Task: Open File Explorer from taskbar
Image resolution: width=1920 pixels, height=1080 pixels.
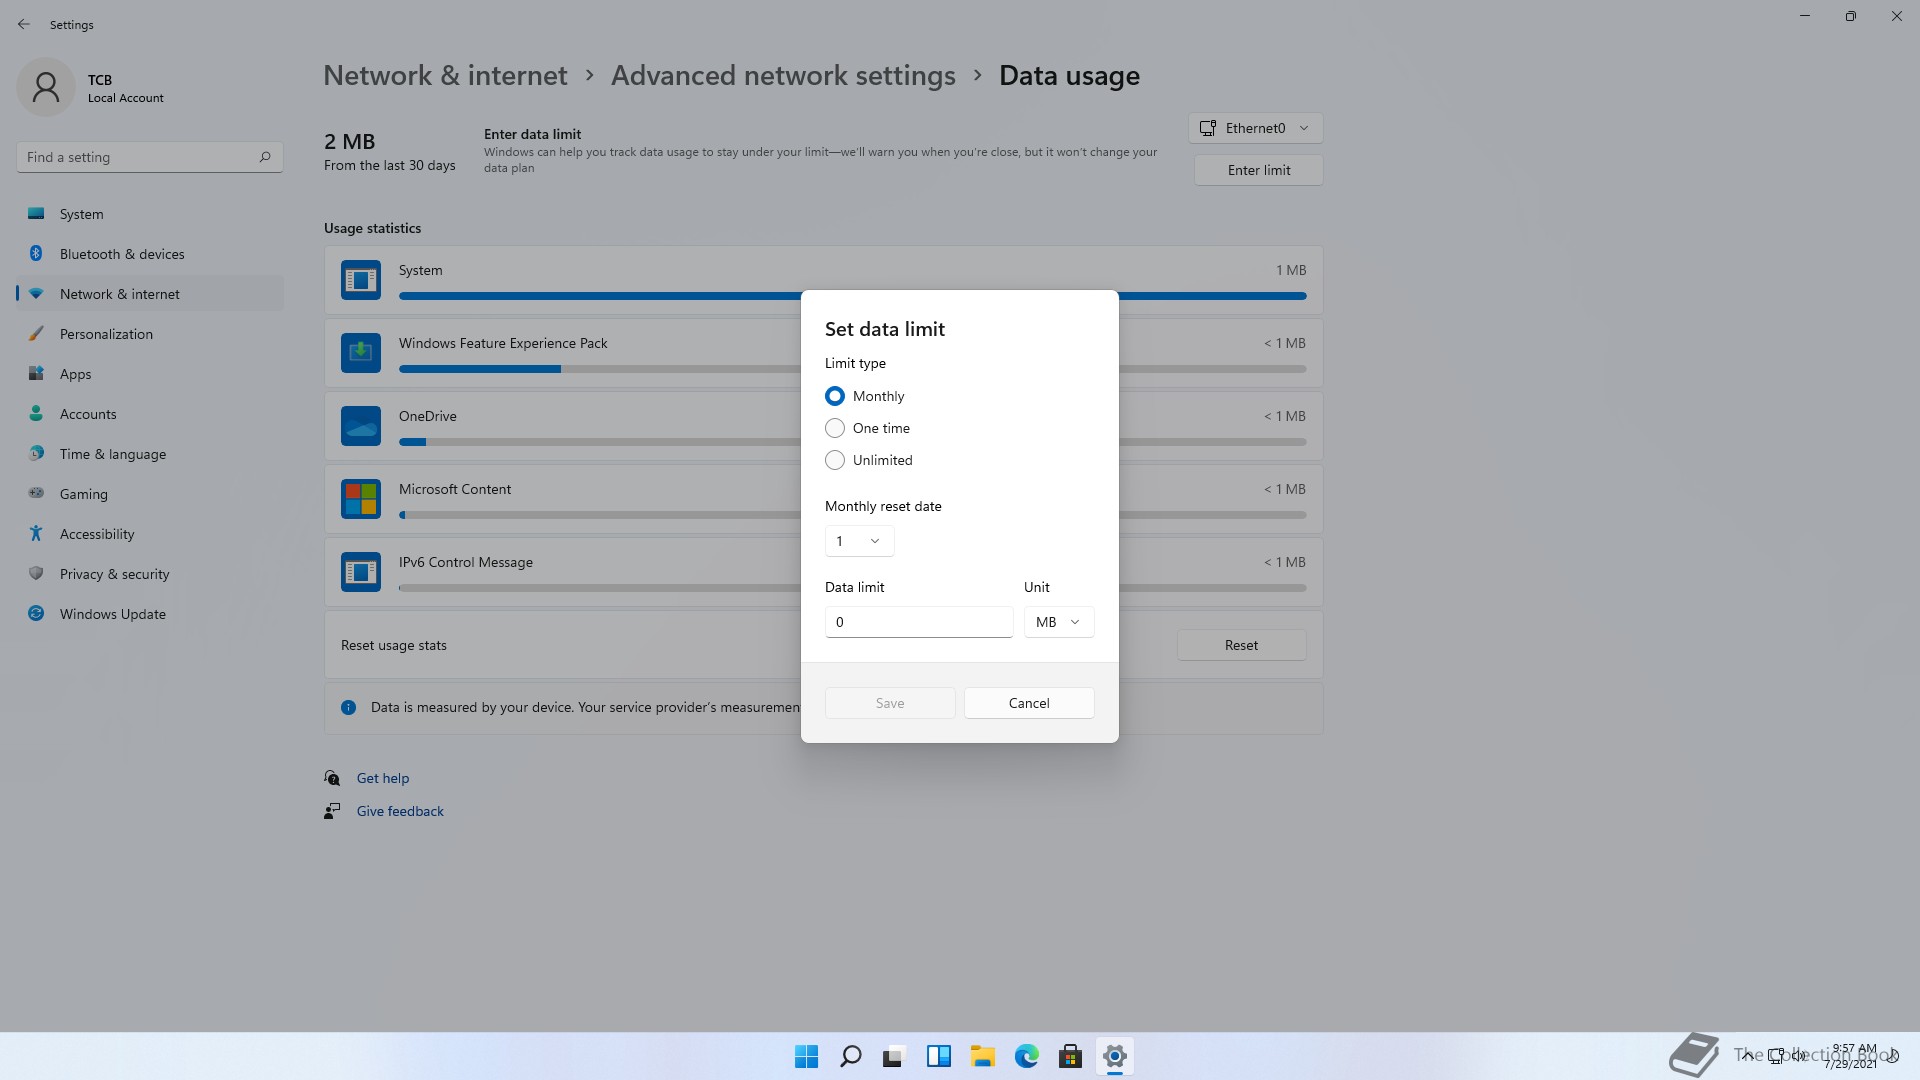Action: point(983,1056)
